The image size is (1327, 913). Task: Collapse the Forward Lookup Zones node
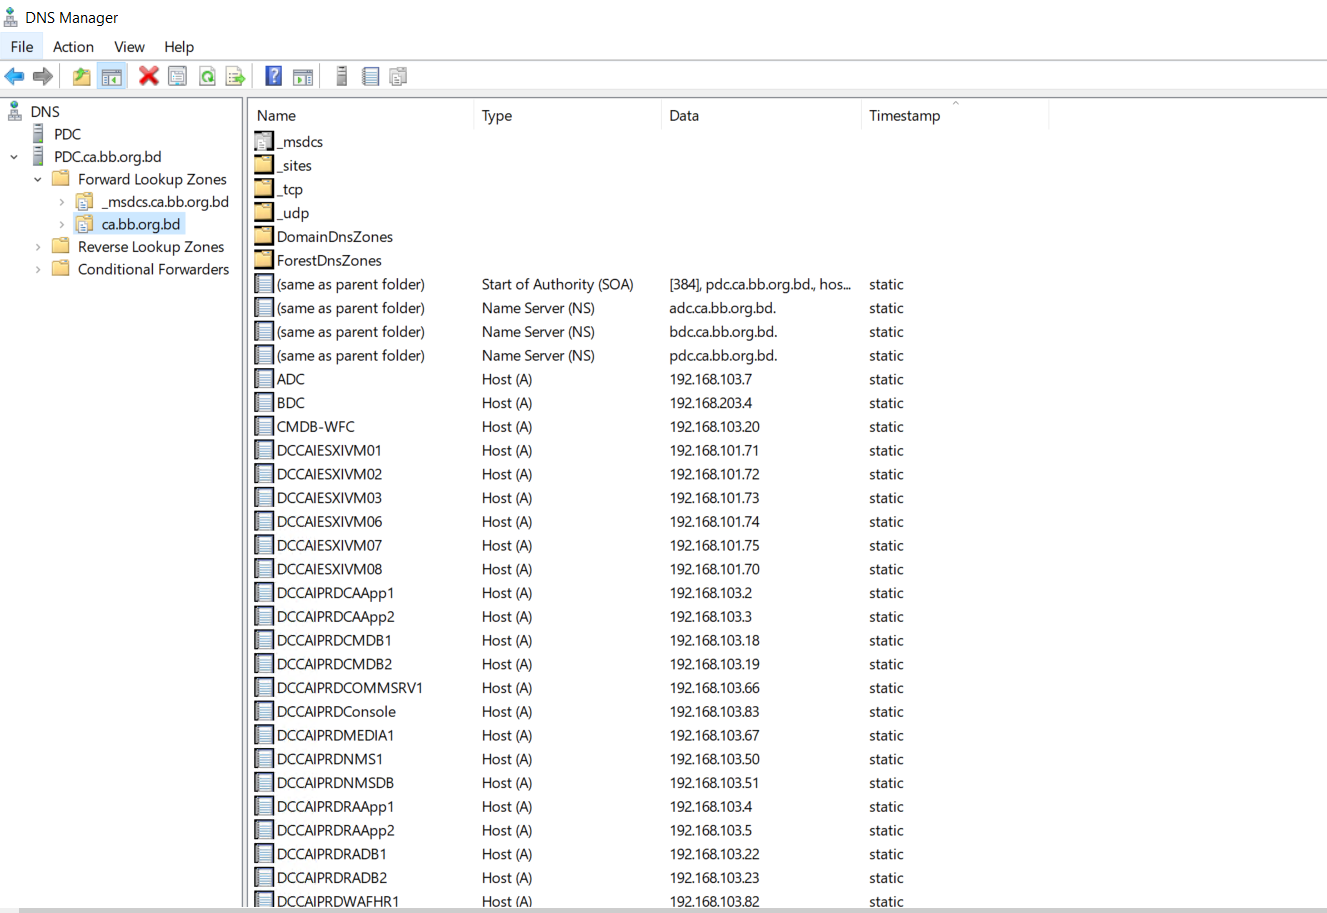pos(38,180)
